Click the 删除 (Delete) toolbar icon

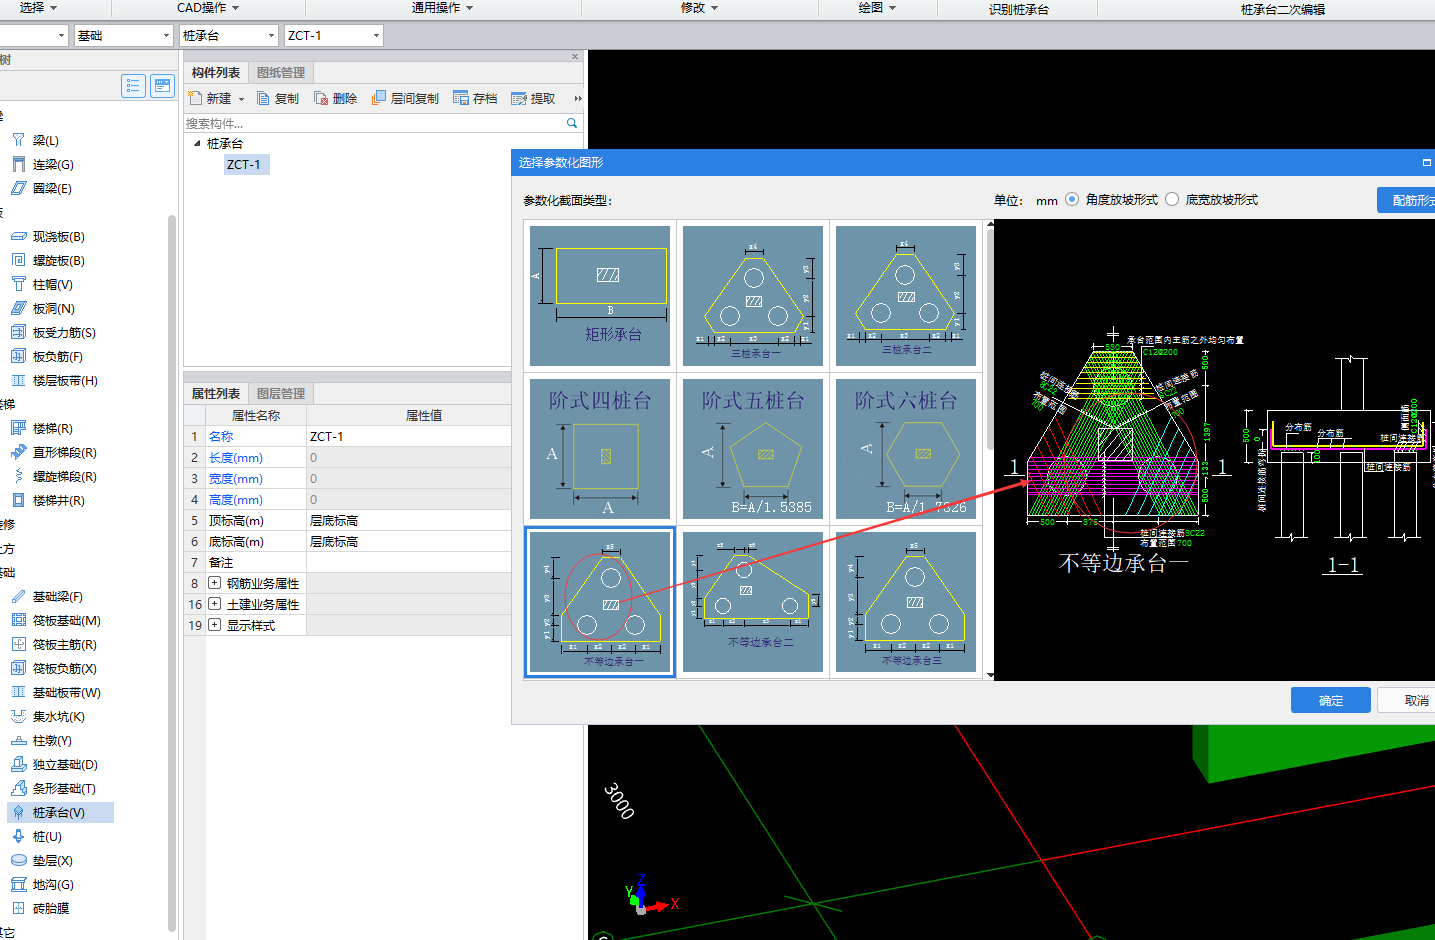[321, 98]
